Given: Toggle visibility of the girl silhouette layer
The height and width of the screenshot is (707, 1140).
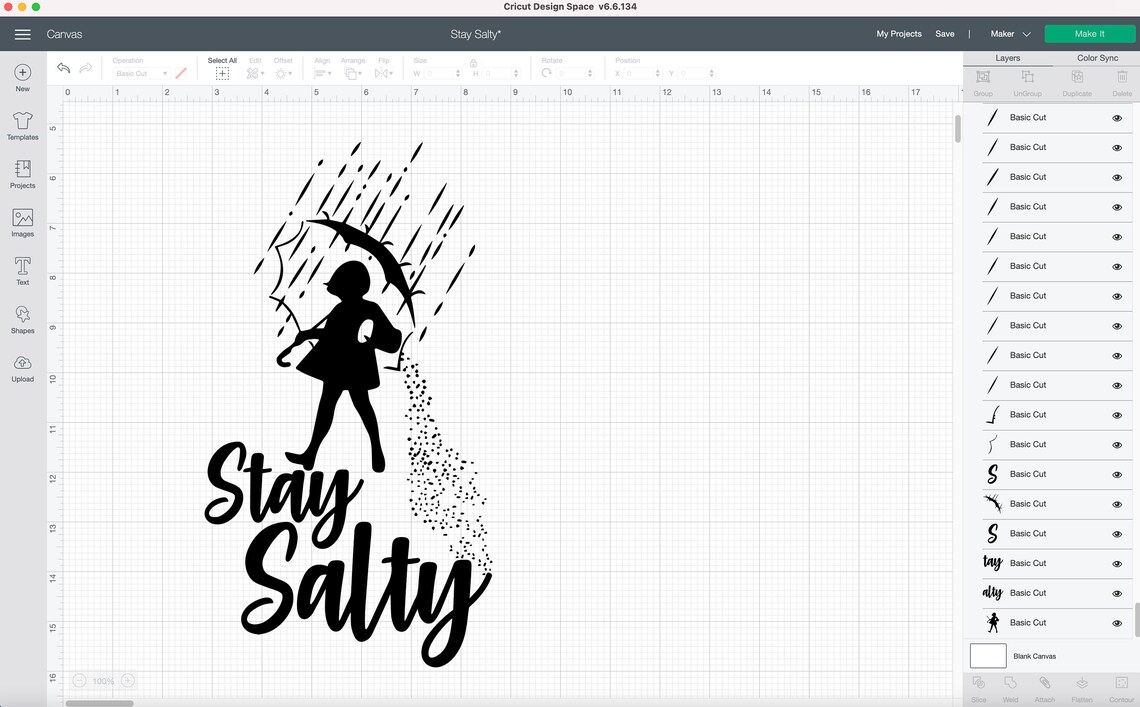Looking at the screenshot, I should point(1117,622).
